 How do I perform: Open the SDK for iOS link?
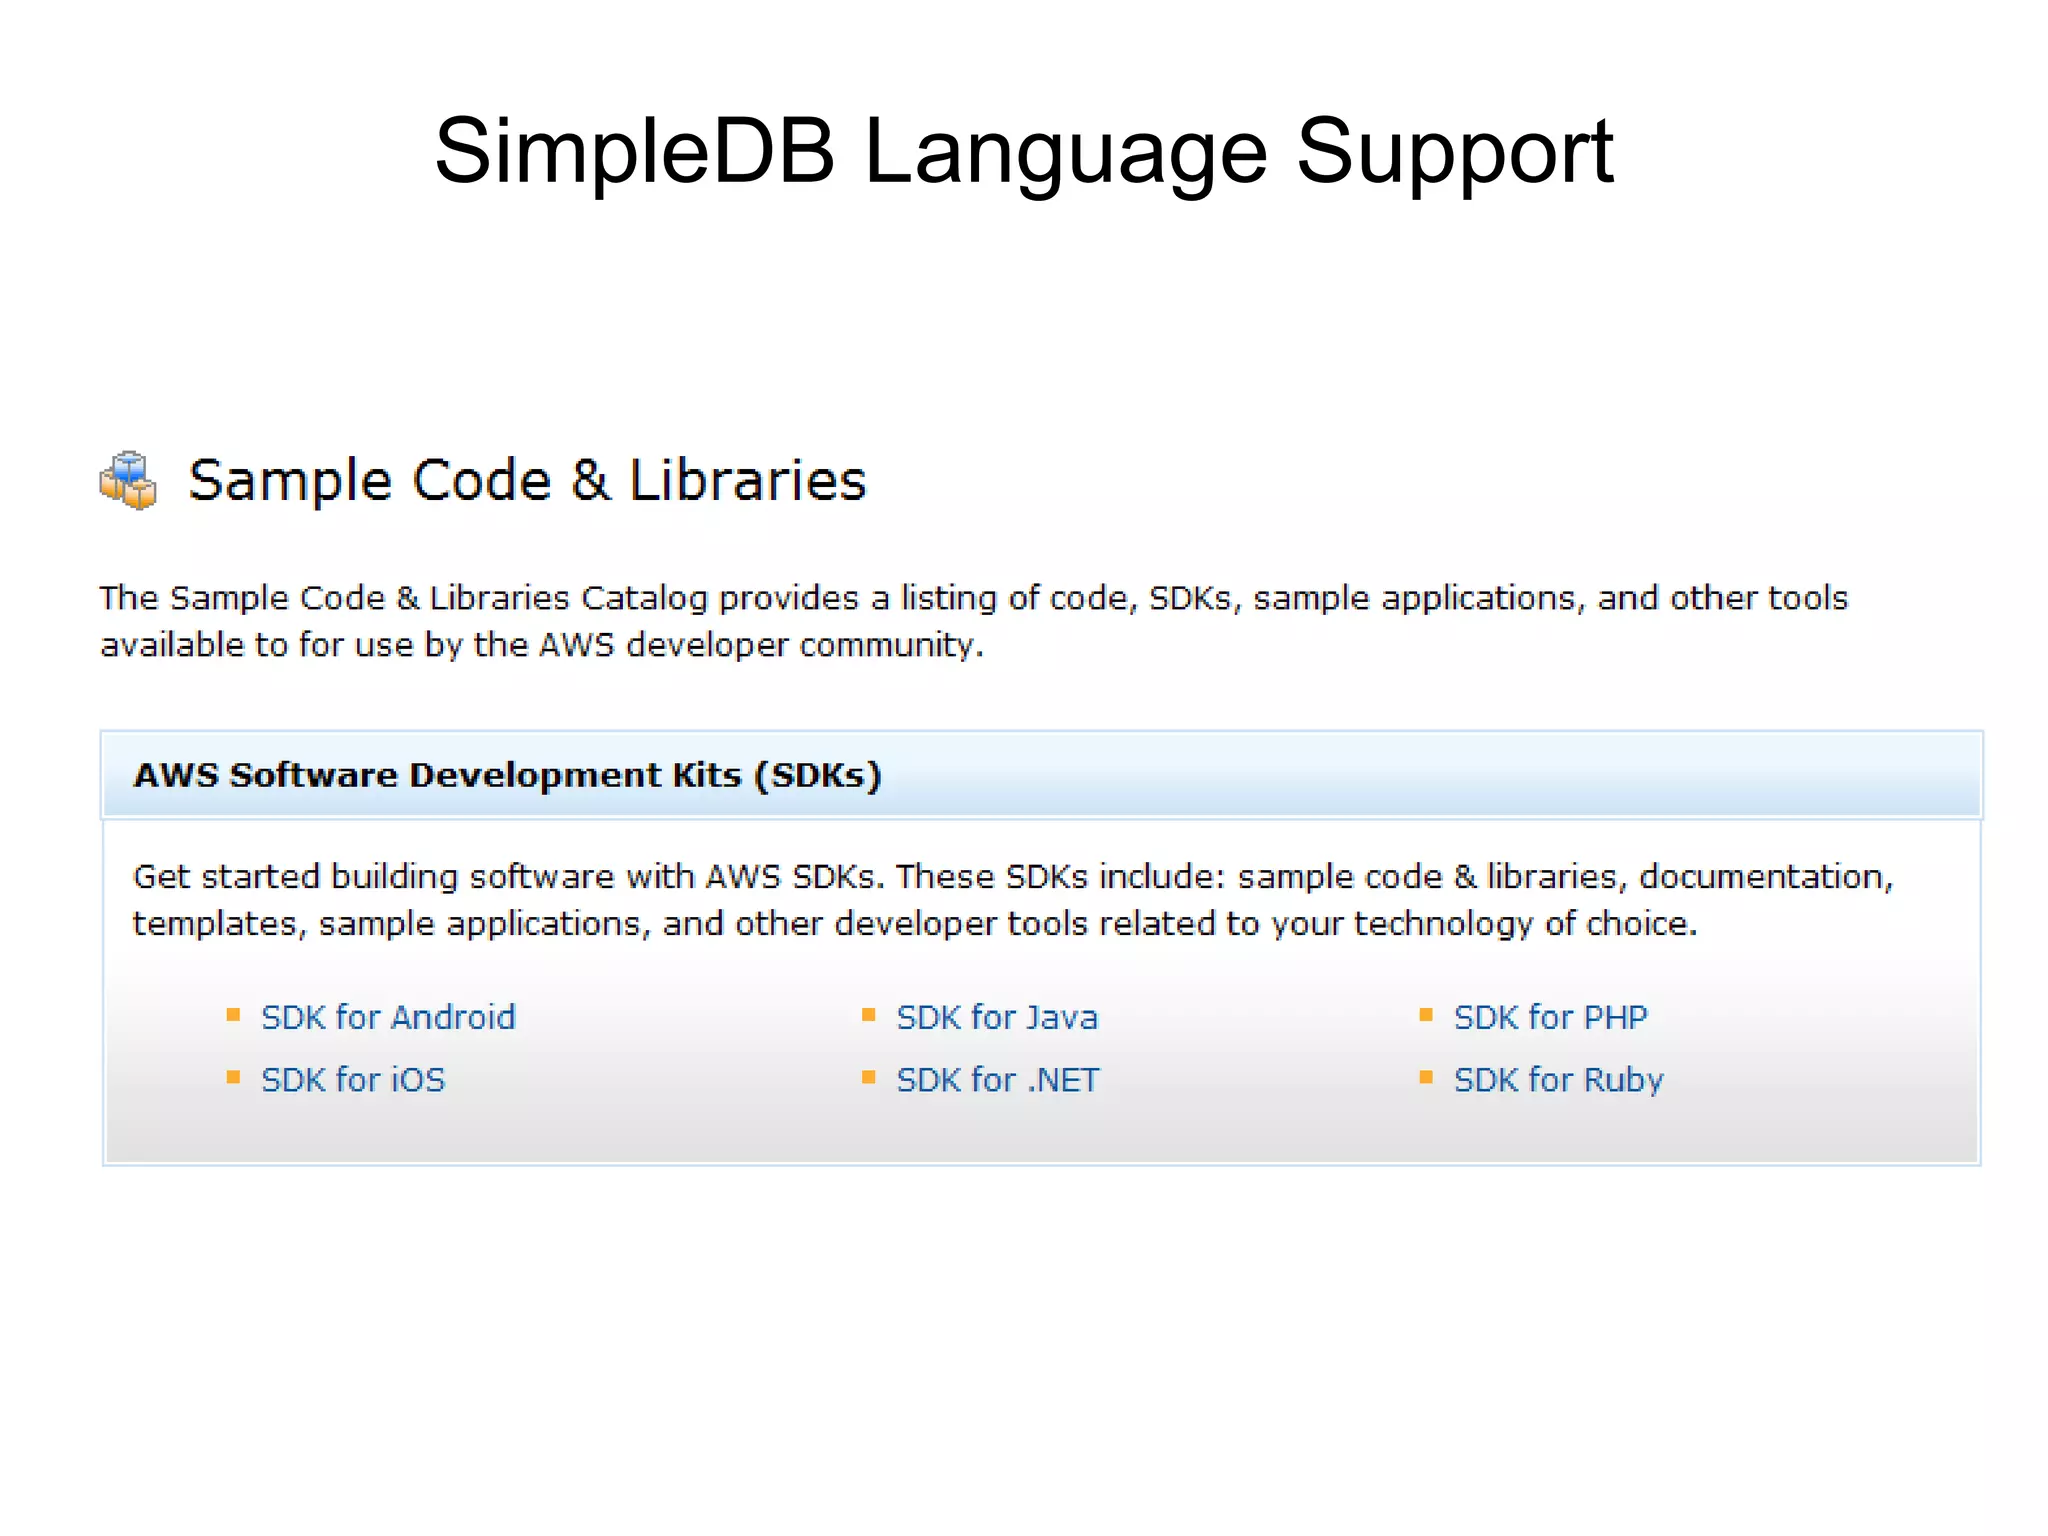(353, 1079)
